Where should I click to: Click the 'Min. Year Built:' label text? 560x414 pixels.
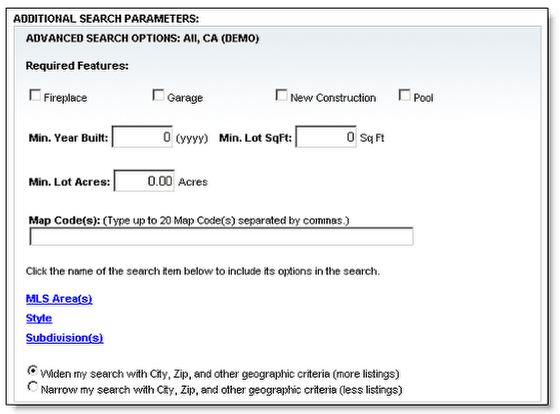(68, 138)
